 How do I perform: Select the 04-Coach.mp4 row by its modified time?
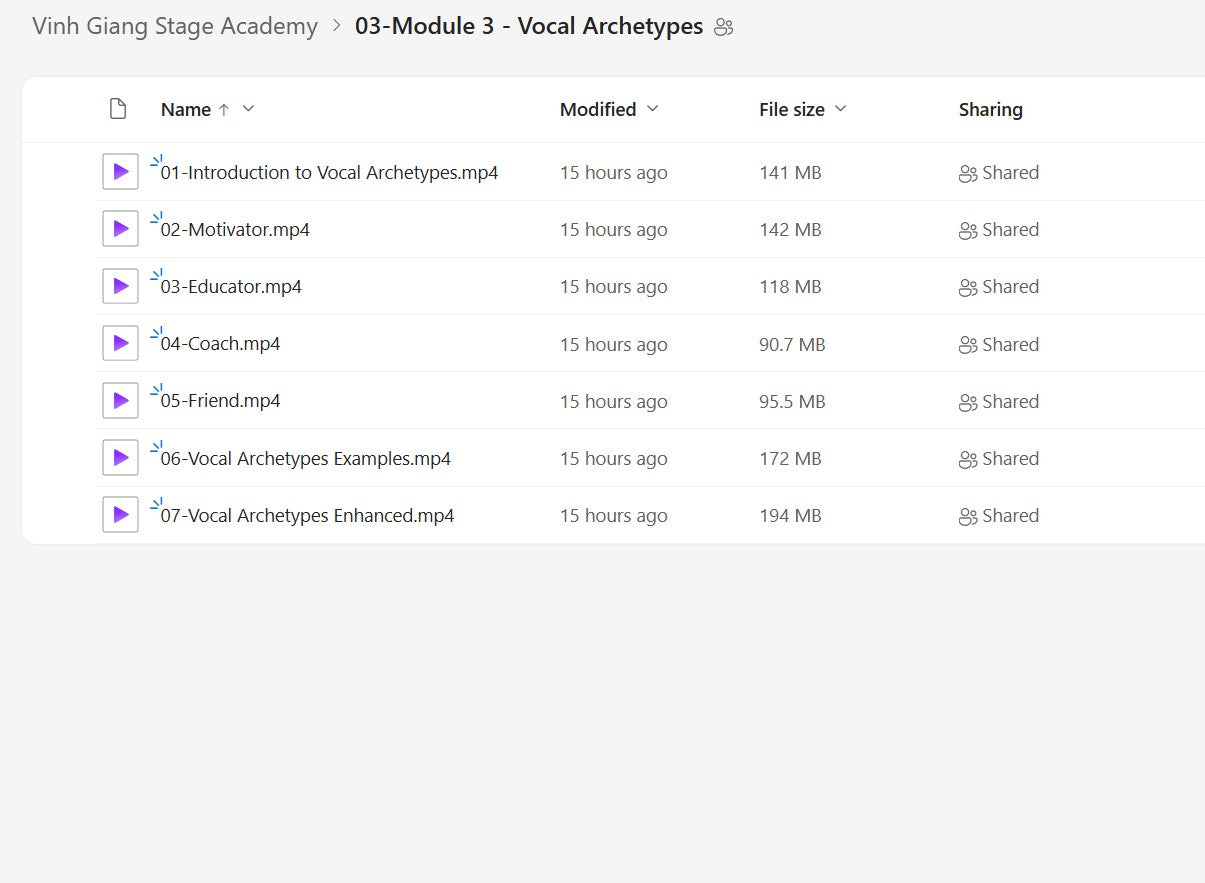tap(613, 345)
